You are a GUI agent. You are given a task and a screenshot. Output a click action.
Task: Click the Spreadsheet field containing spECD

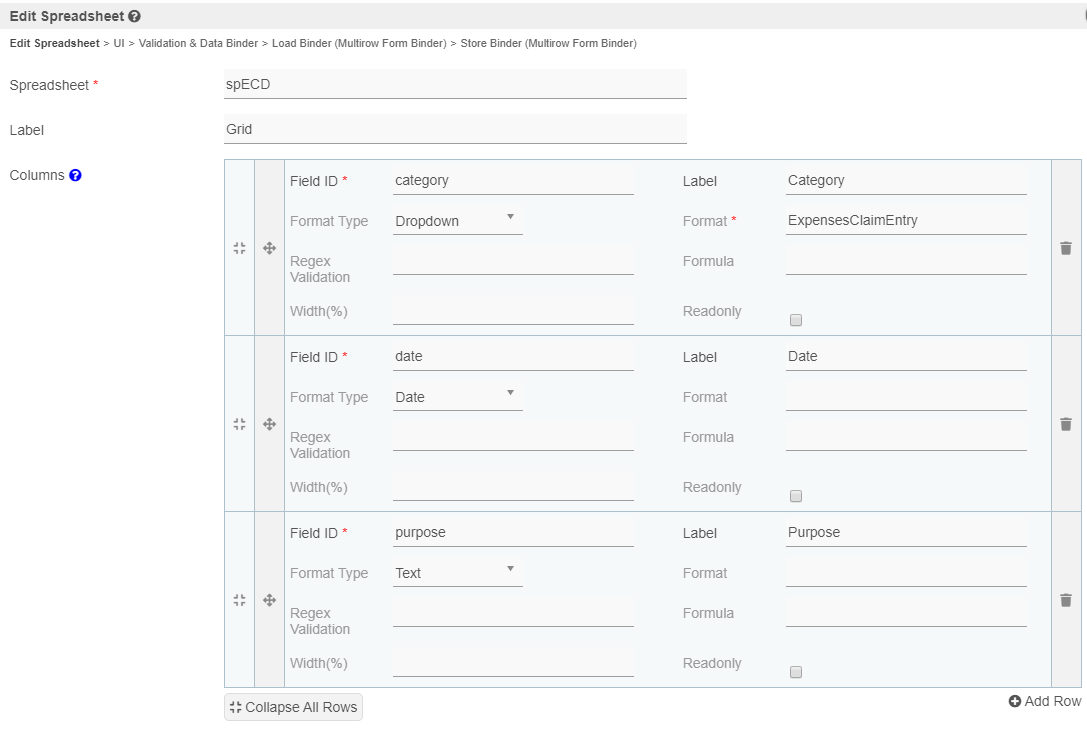[x=455, y=85]
